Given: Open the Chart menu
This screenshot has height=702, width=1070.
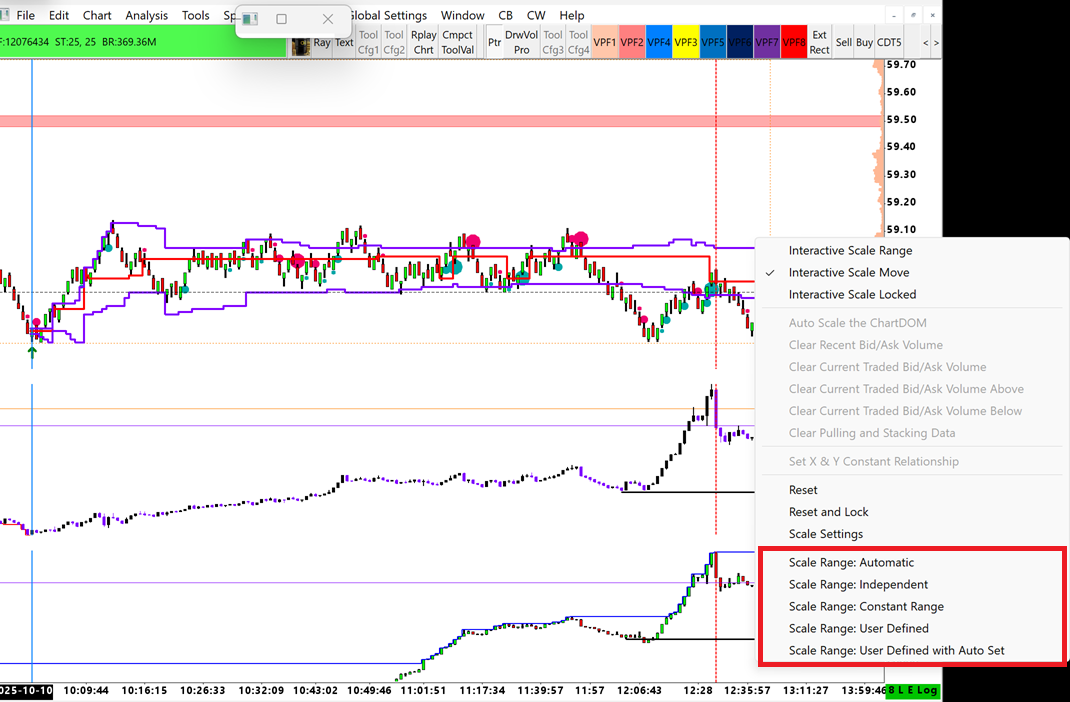Looking at the screenshot, I should tap(97, 15).
